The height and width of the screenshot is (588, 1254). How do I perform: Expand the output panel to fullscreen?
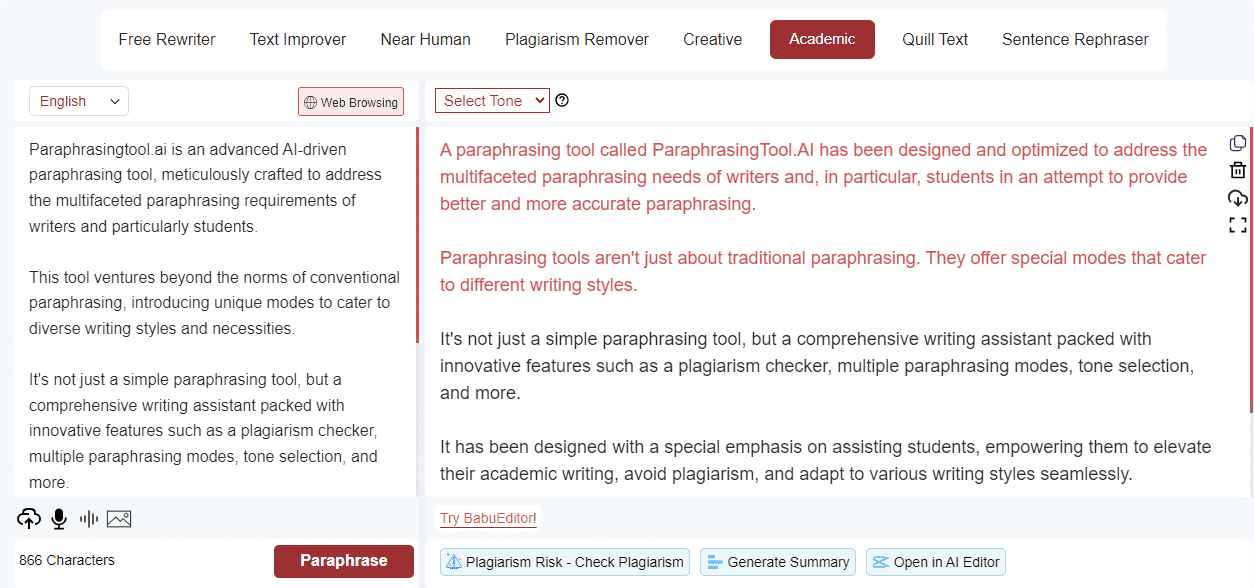(1238, 225)
